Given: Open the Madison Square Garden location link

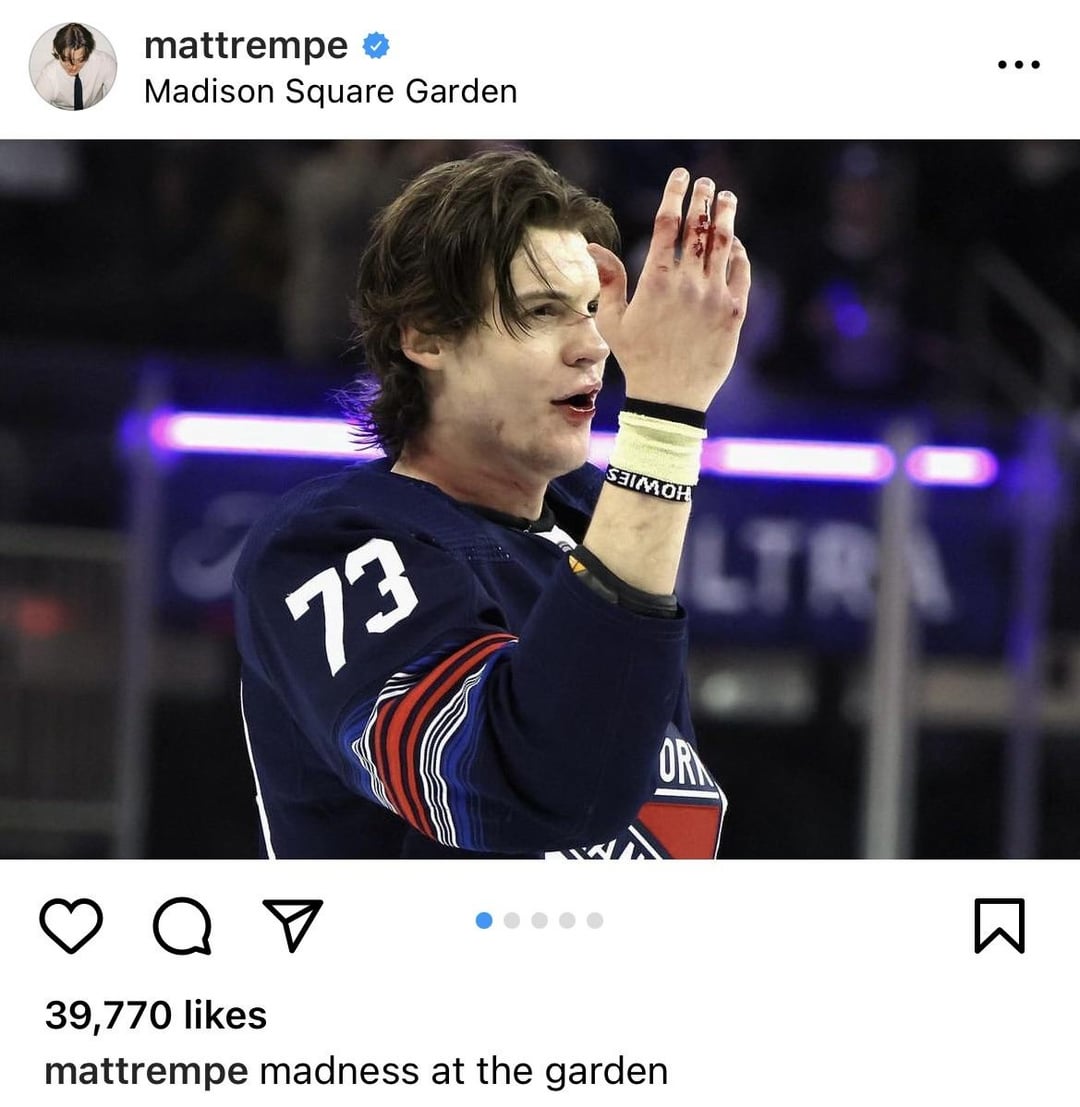Looking at the screenshot, I should point(330,92).
